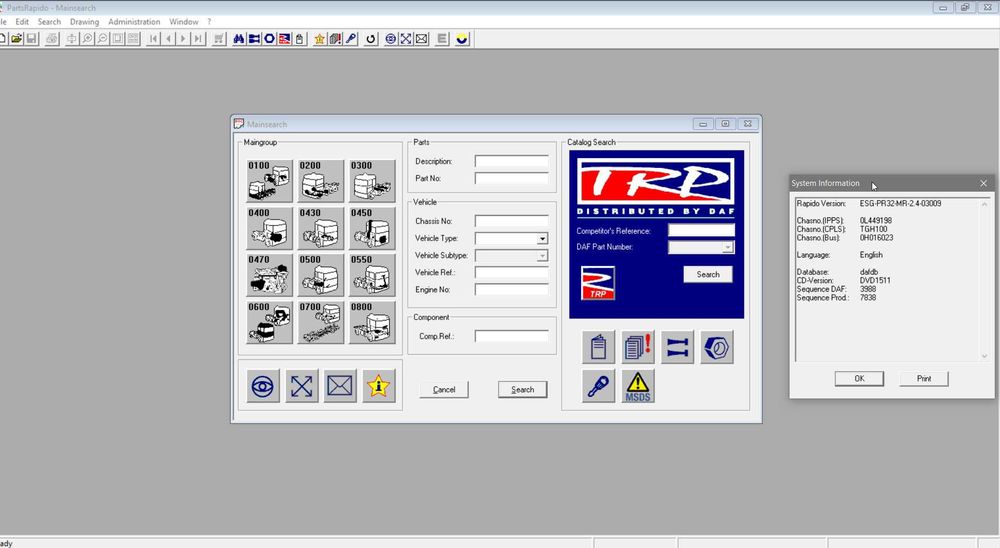Click the toolbar nut icon
This screenshot has height=548, width=1000.
(x=269, y=39)
